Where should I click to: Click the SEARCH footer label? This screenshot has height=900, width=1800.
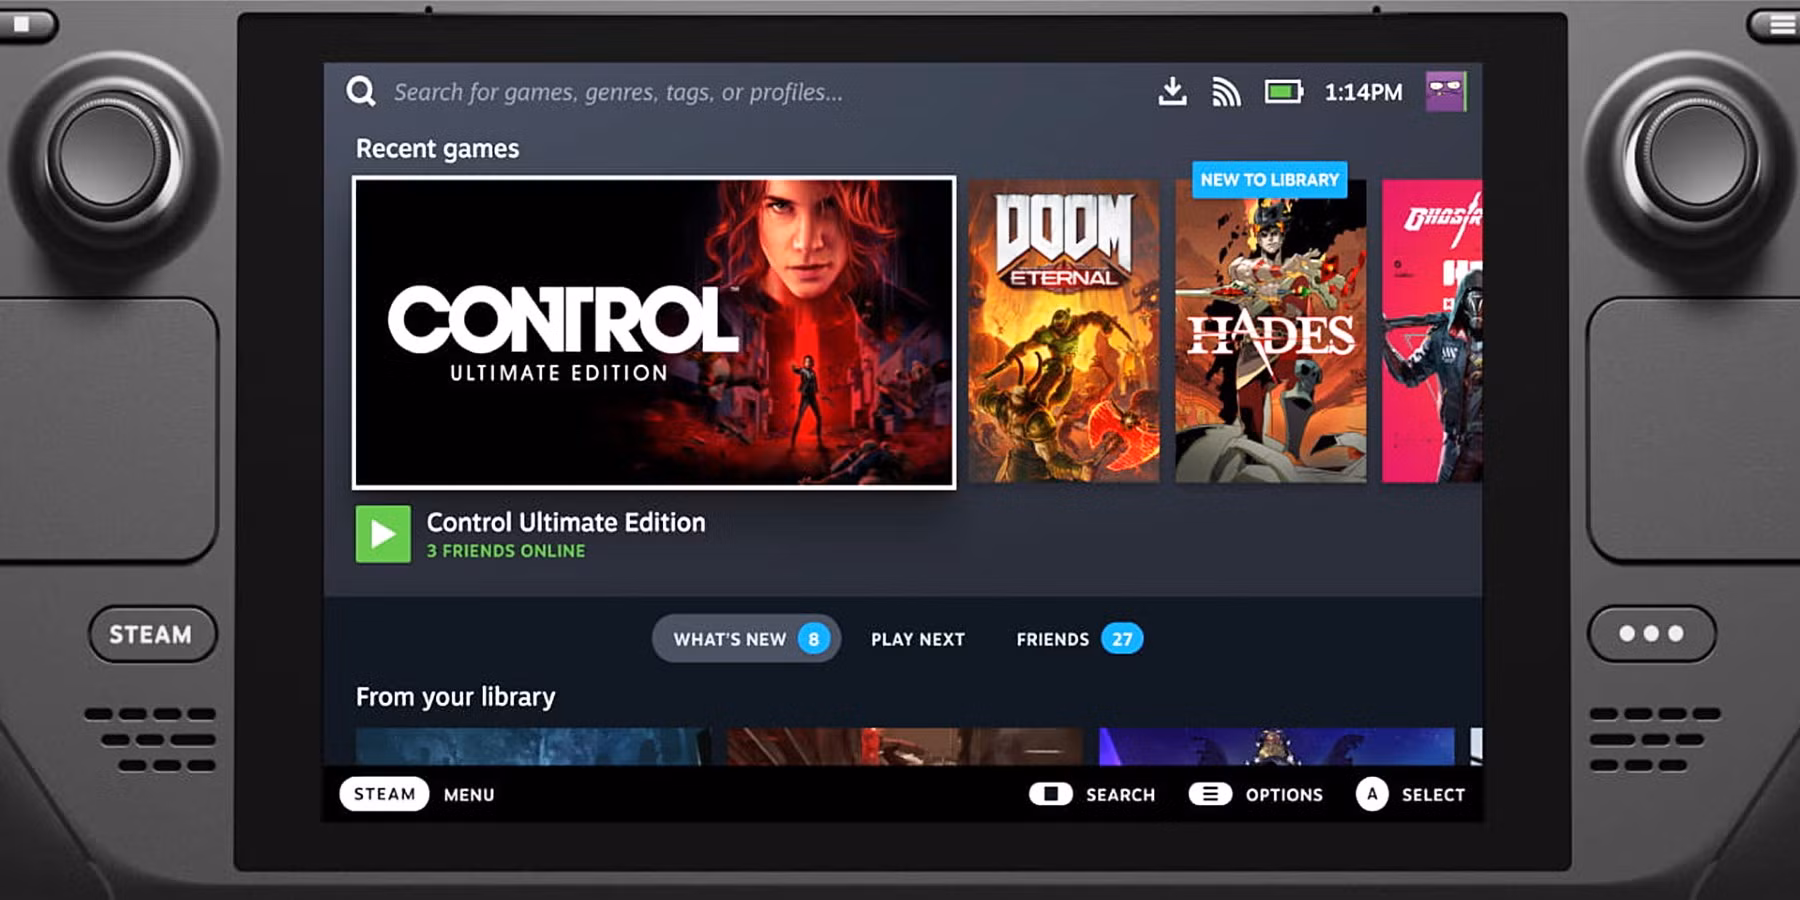pyautogui.click(x=1120, y=795)
